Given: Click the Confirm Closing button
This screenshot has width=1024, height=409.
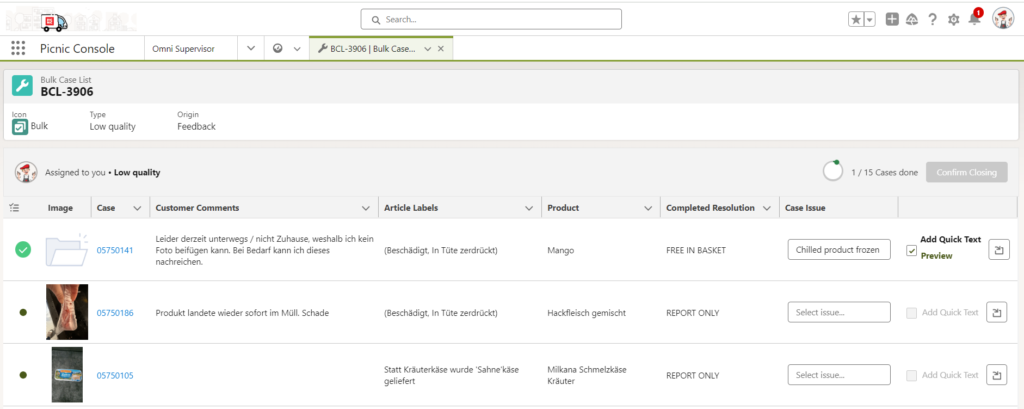Looking at the screenshot, I should tap(966, 172).
